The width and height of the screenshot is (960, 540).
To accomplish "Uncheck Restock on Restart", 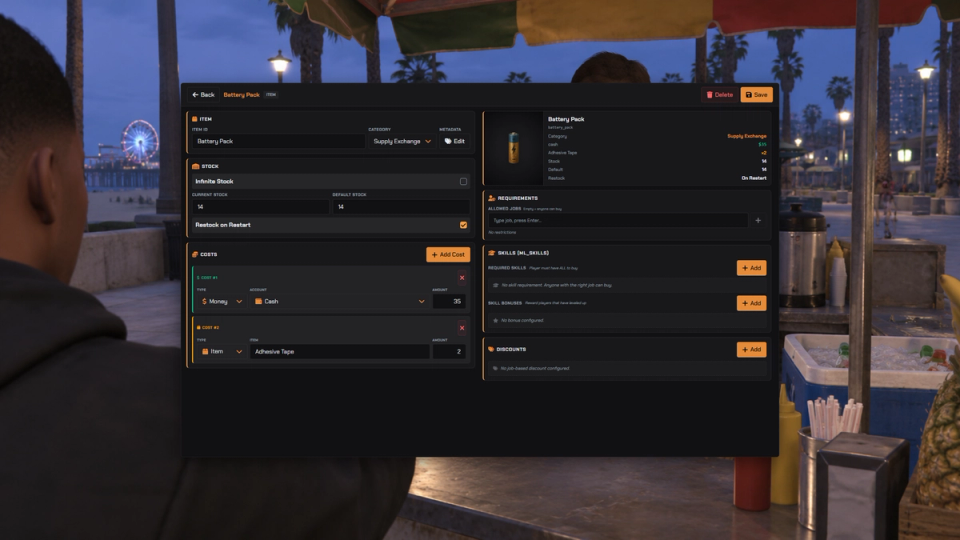I will 463,225.
